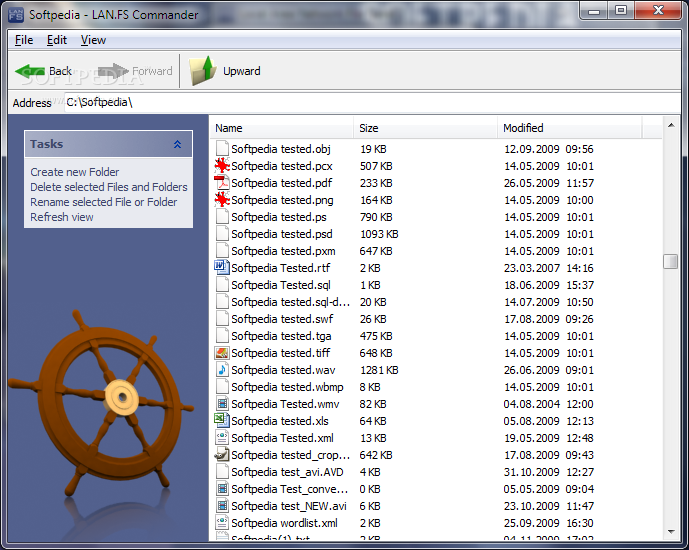Click the PDF icon of Softpedia tested.pdf

(222, 183)
